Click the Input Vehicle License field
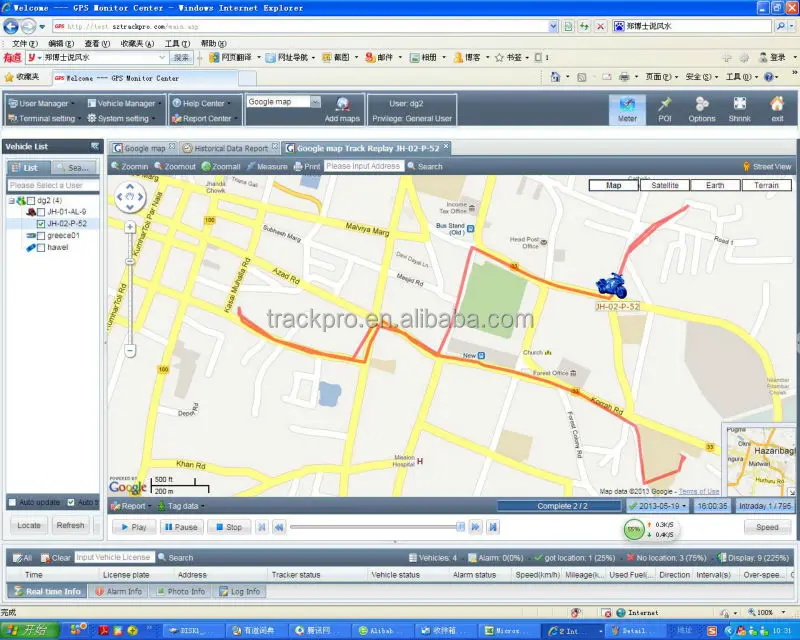Viewport: 800px width, 640px height. 114,557
